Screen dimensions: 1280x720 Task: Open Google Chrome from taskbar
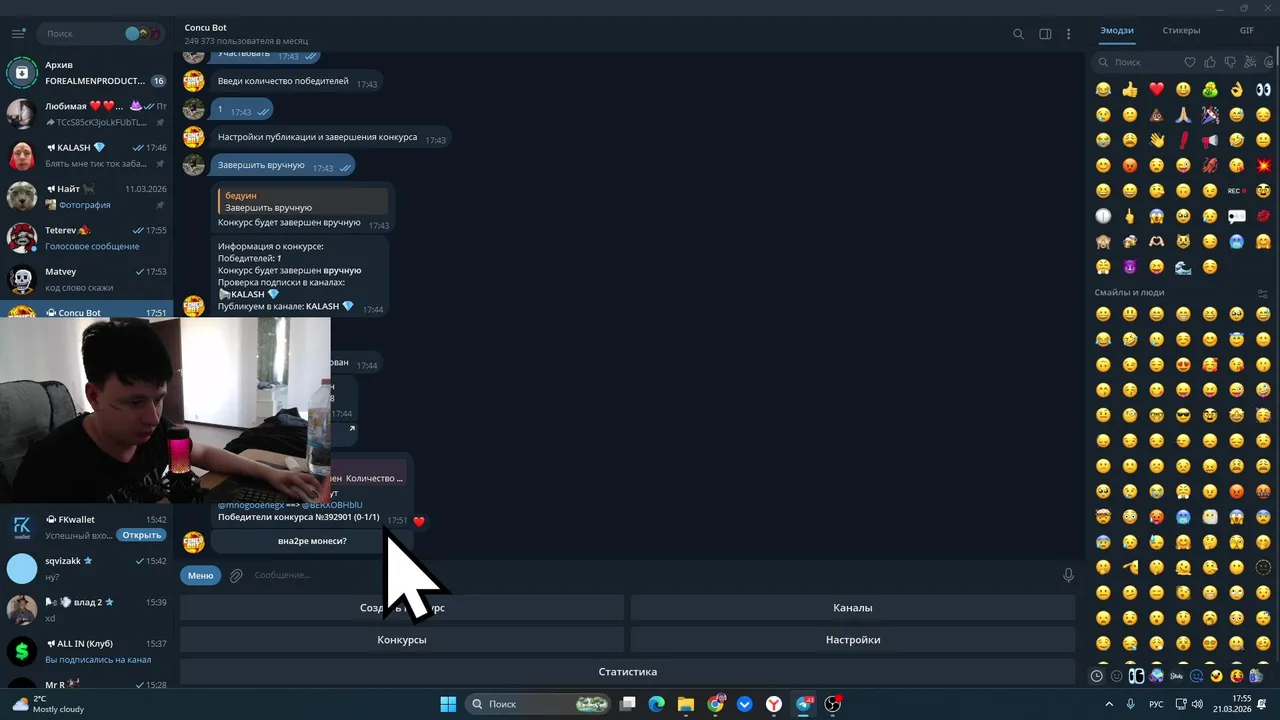(715, 704)
